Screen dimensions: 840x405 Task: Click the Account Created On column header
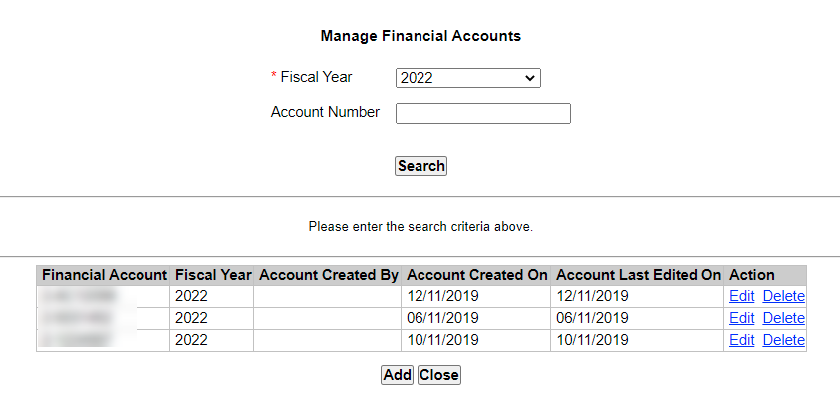click(477, 275)
